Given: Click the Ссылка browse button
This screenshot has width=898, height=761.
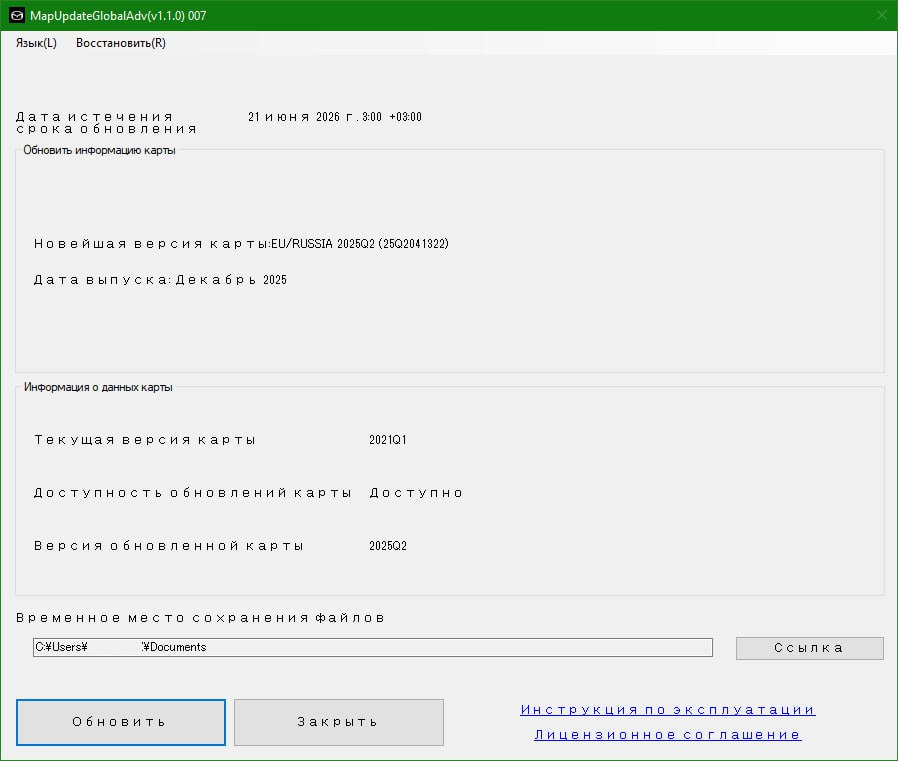Looking at the screenshot, I should coord(809,648).
